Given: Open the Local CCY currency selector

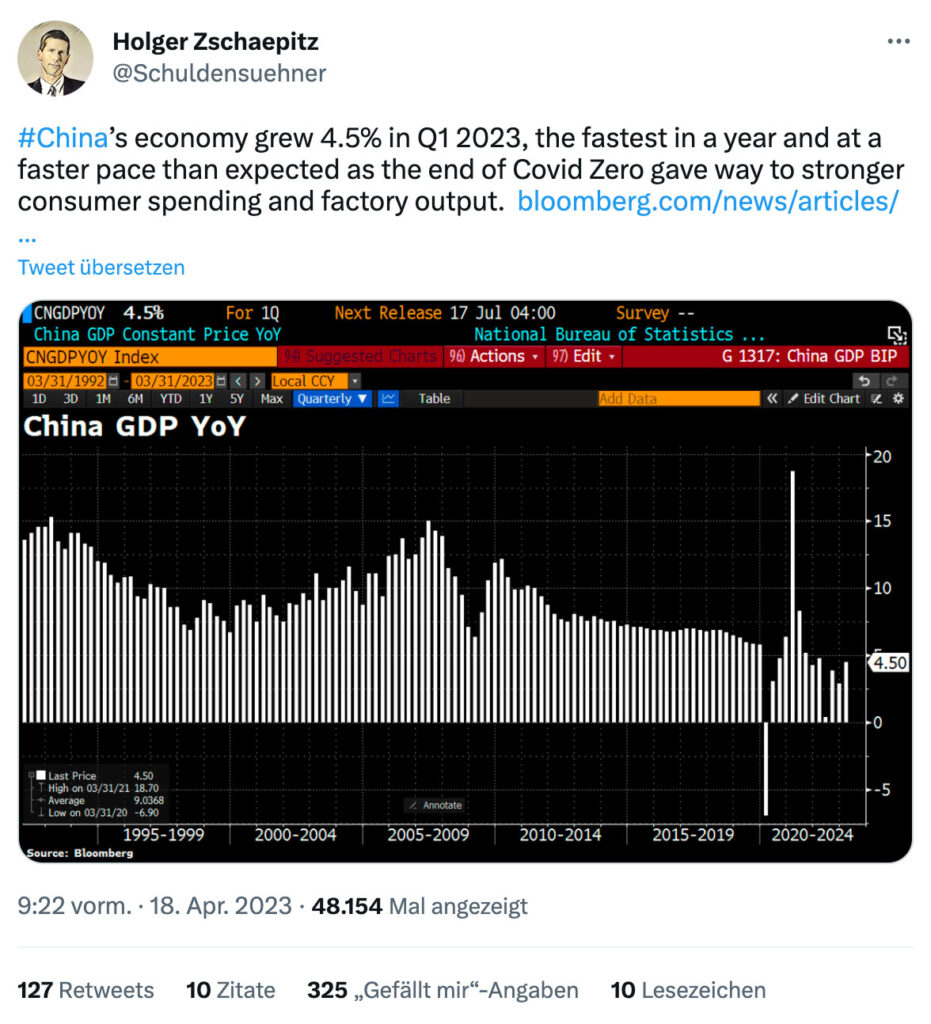Looking at the screenshot, I should tap(316, 381).
